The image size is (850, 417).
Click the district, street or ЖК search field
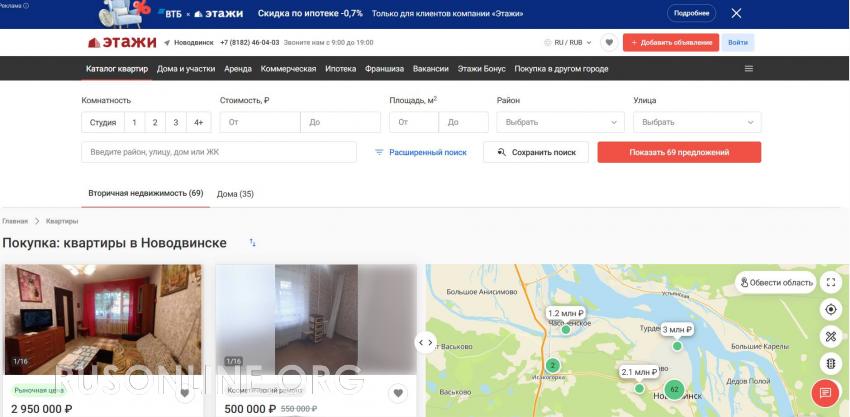[x=219, y=152]
